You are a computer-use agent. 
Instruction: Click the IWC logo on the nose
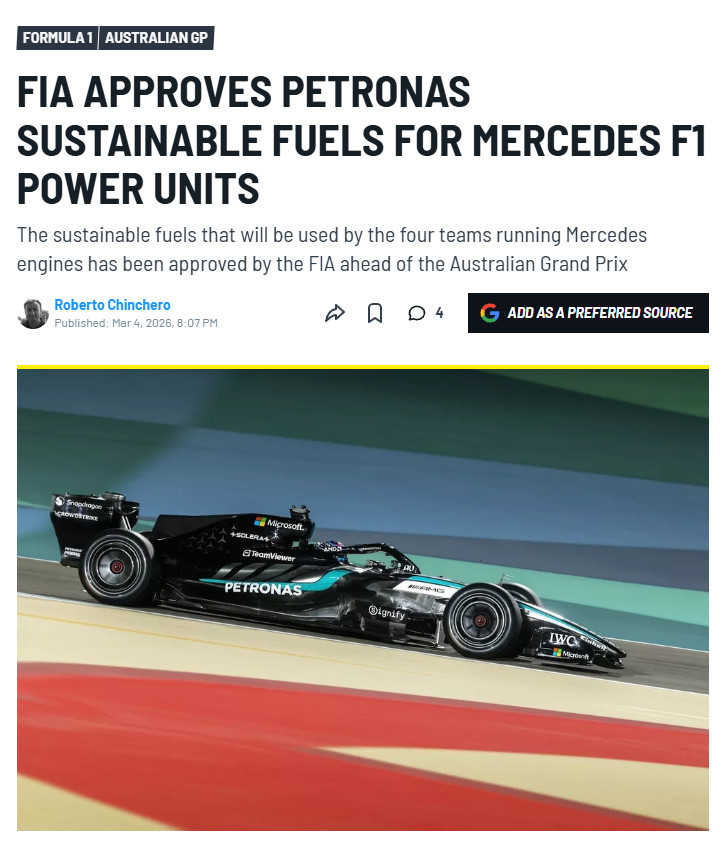pos(563,639)
